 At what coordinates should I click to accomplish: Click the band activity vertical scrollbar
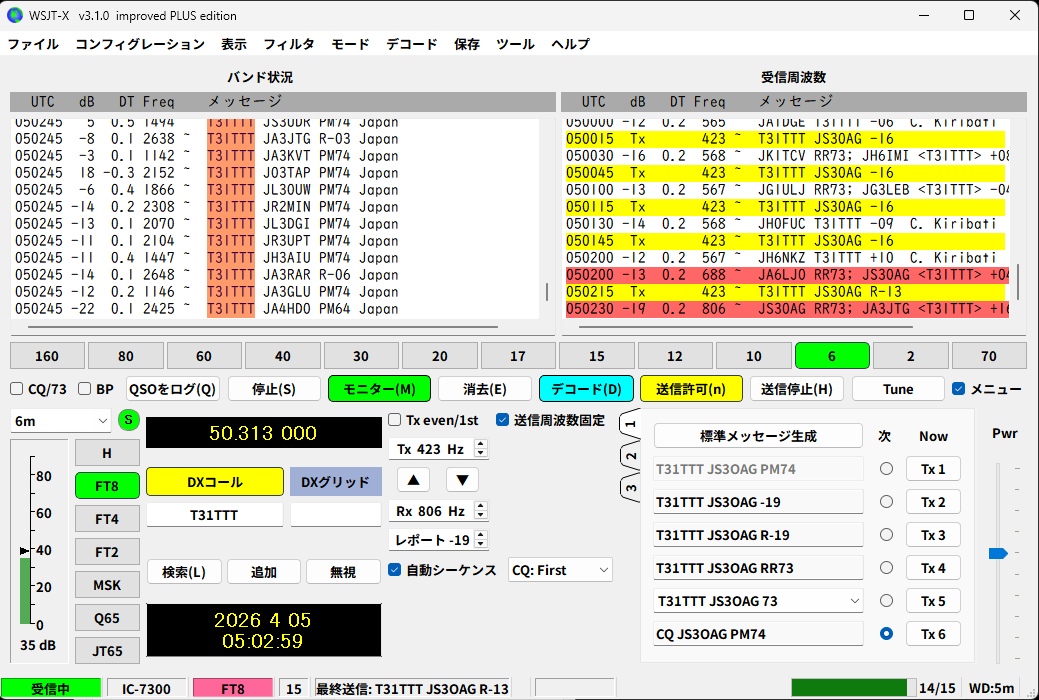[x=547, y=292]
